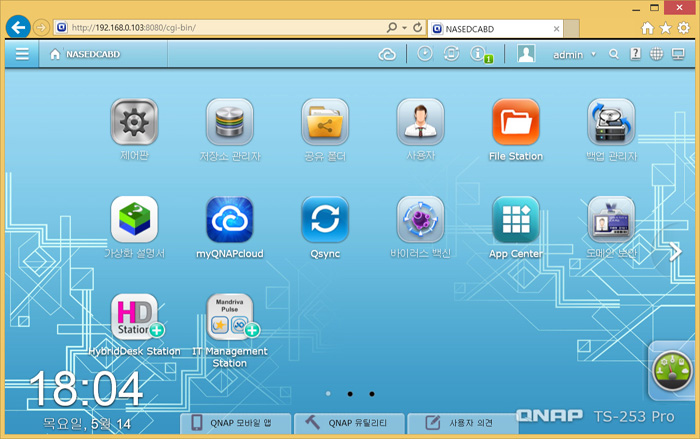
Task: Click the NASEDCABD home icon
Action: [x=55, y=54]
